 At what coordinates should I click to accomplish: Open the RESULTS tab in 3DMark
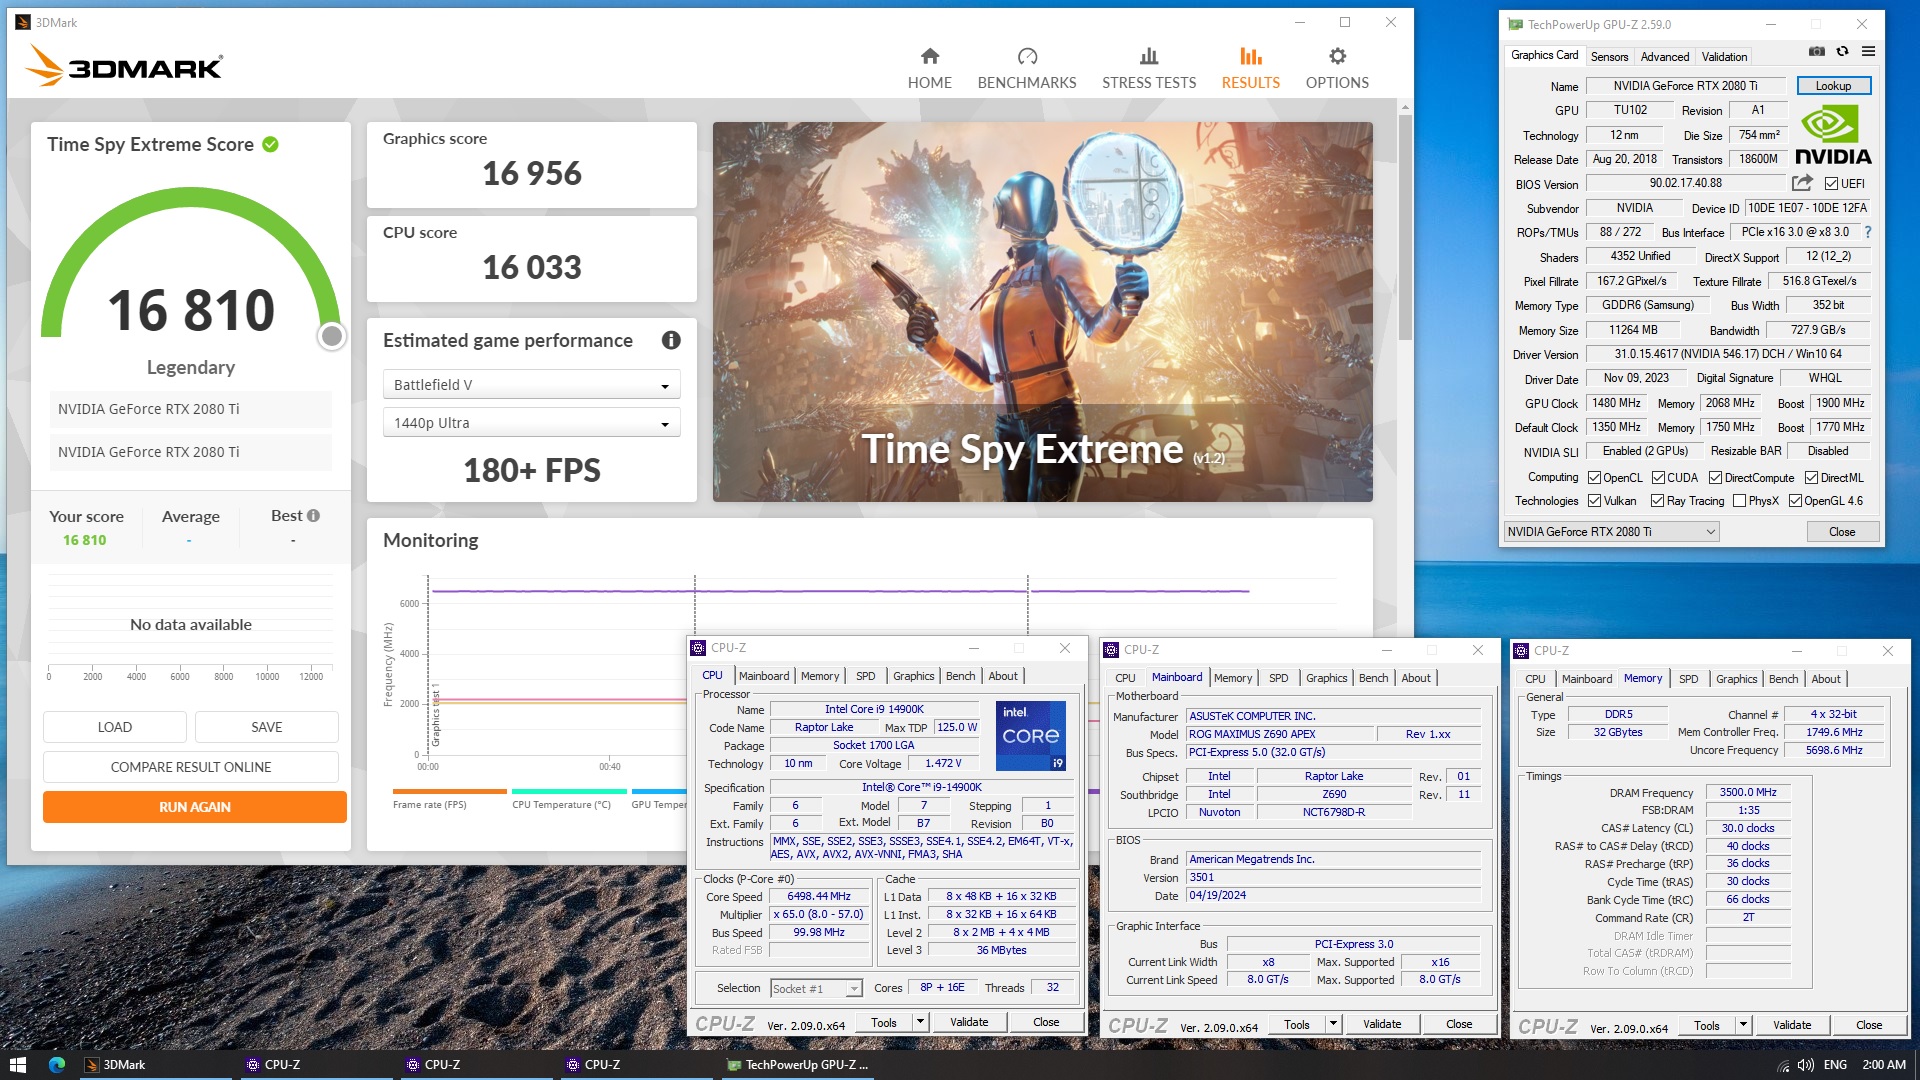click(x=1250, y=68)
